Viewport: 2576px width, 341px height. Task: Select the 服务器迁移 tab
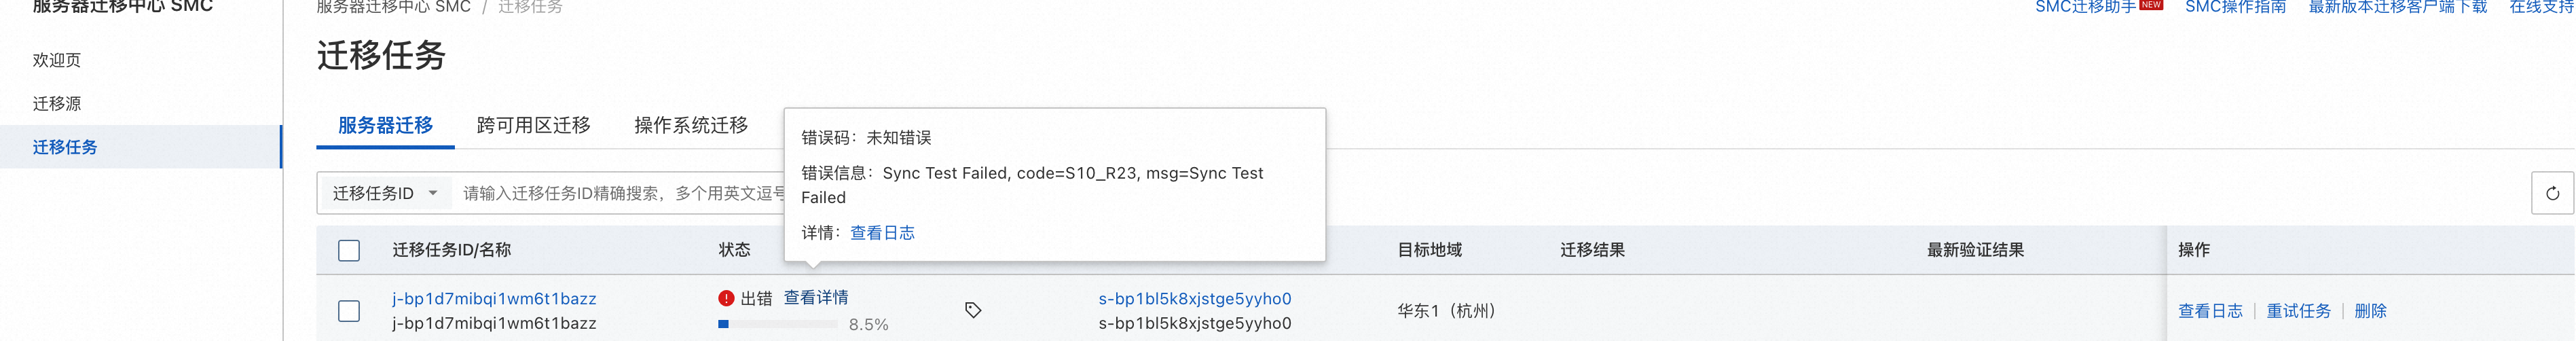(385, 125)
